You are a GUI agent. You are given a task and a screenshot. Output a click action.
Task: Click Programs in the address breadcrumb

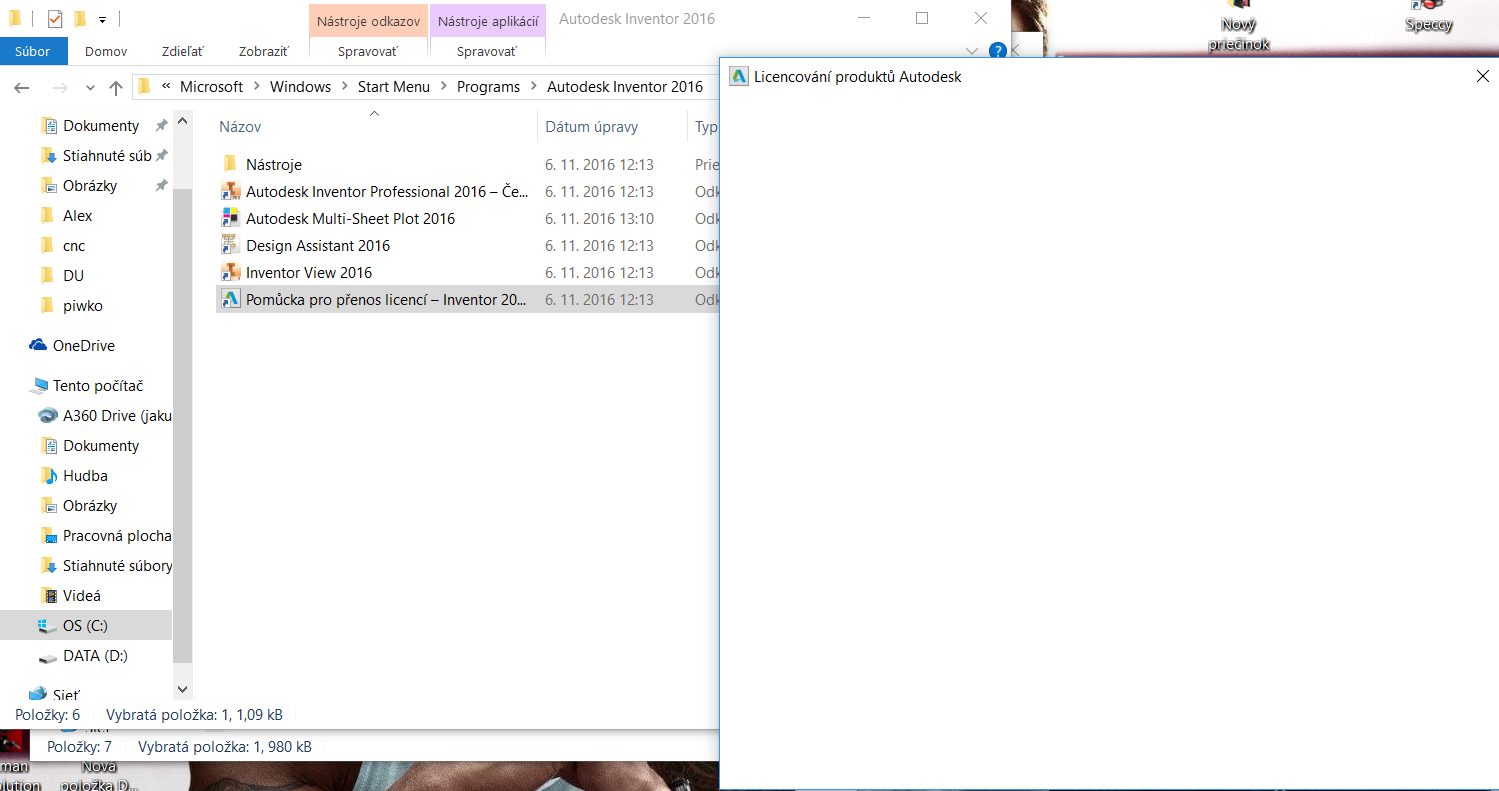point(488,87)
